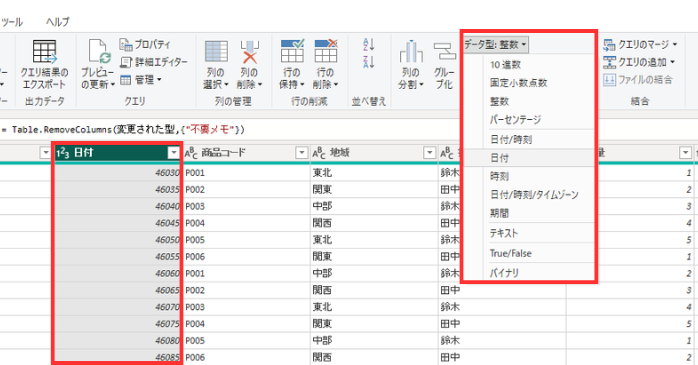698x365 pixels.
Task: Select cell 46065 in 日付 column
Action: tap(117, 290)
